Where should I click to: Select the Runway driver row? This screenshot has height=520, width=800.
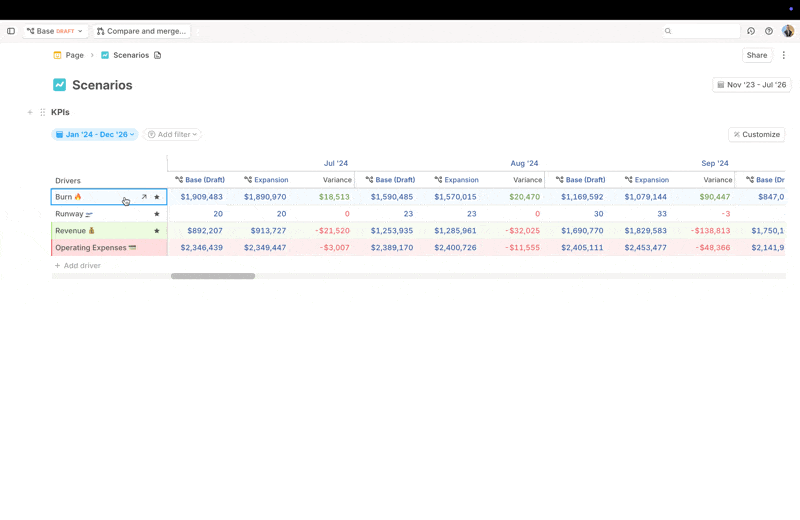(x=109, y=214)
